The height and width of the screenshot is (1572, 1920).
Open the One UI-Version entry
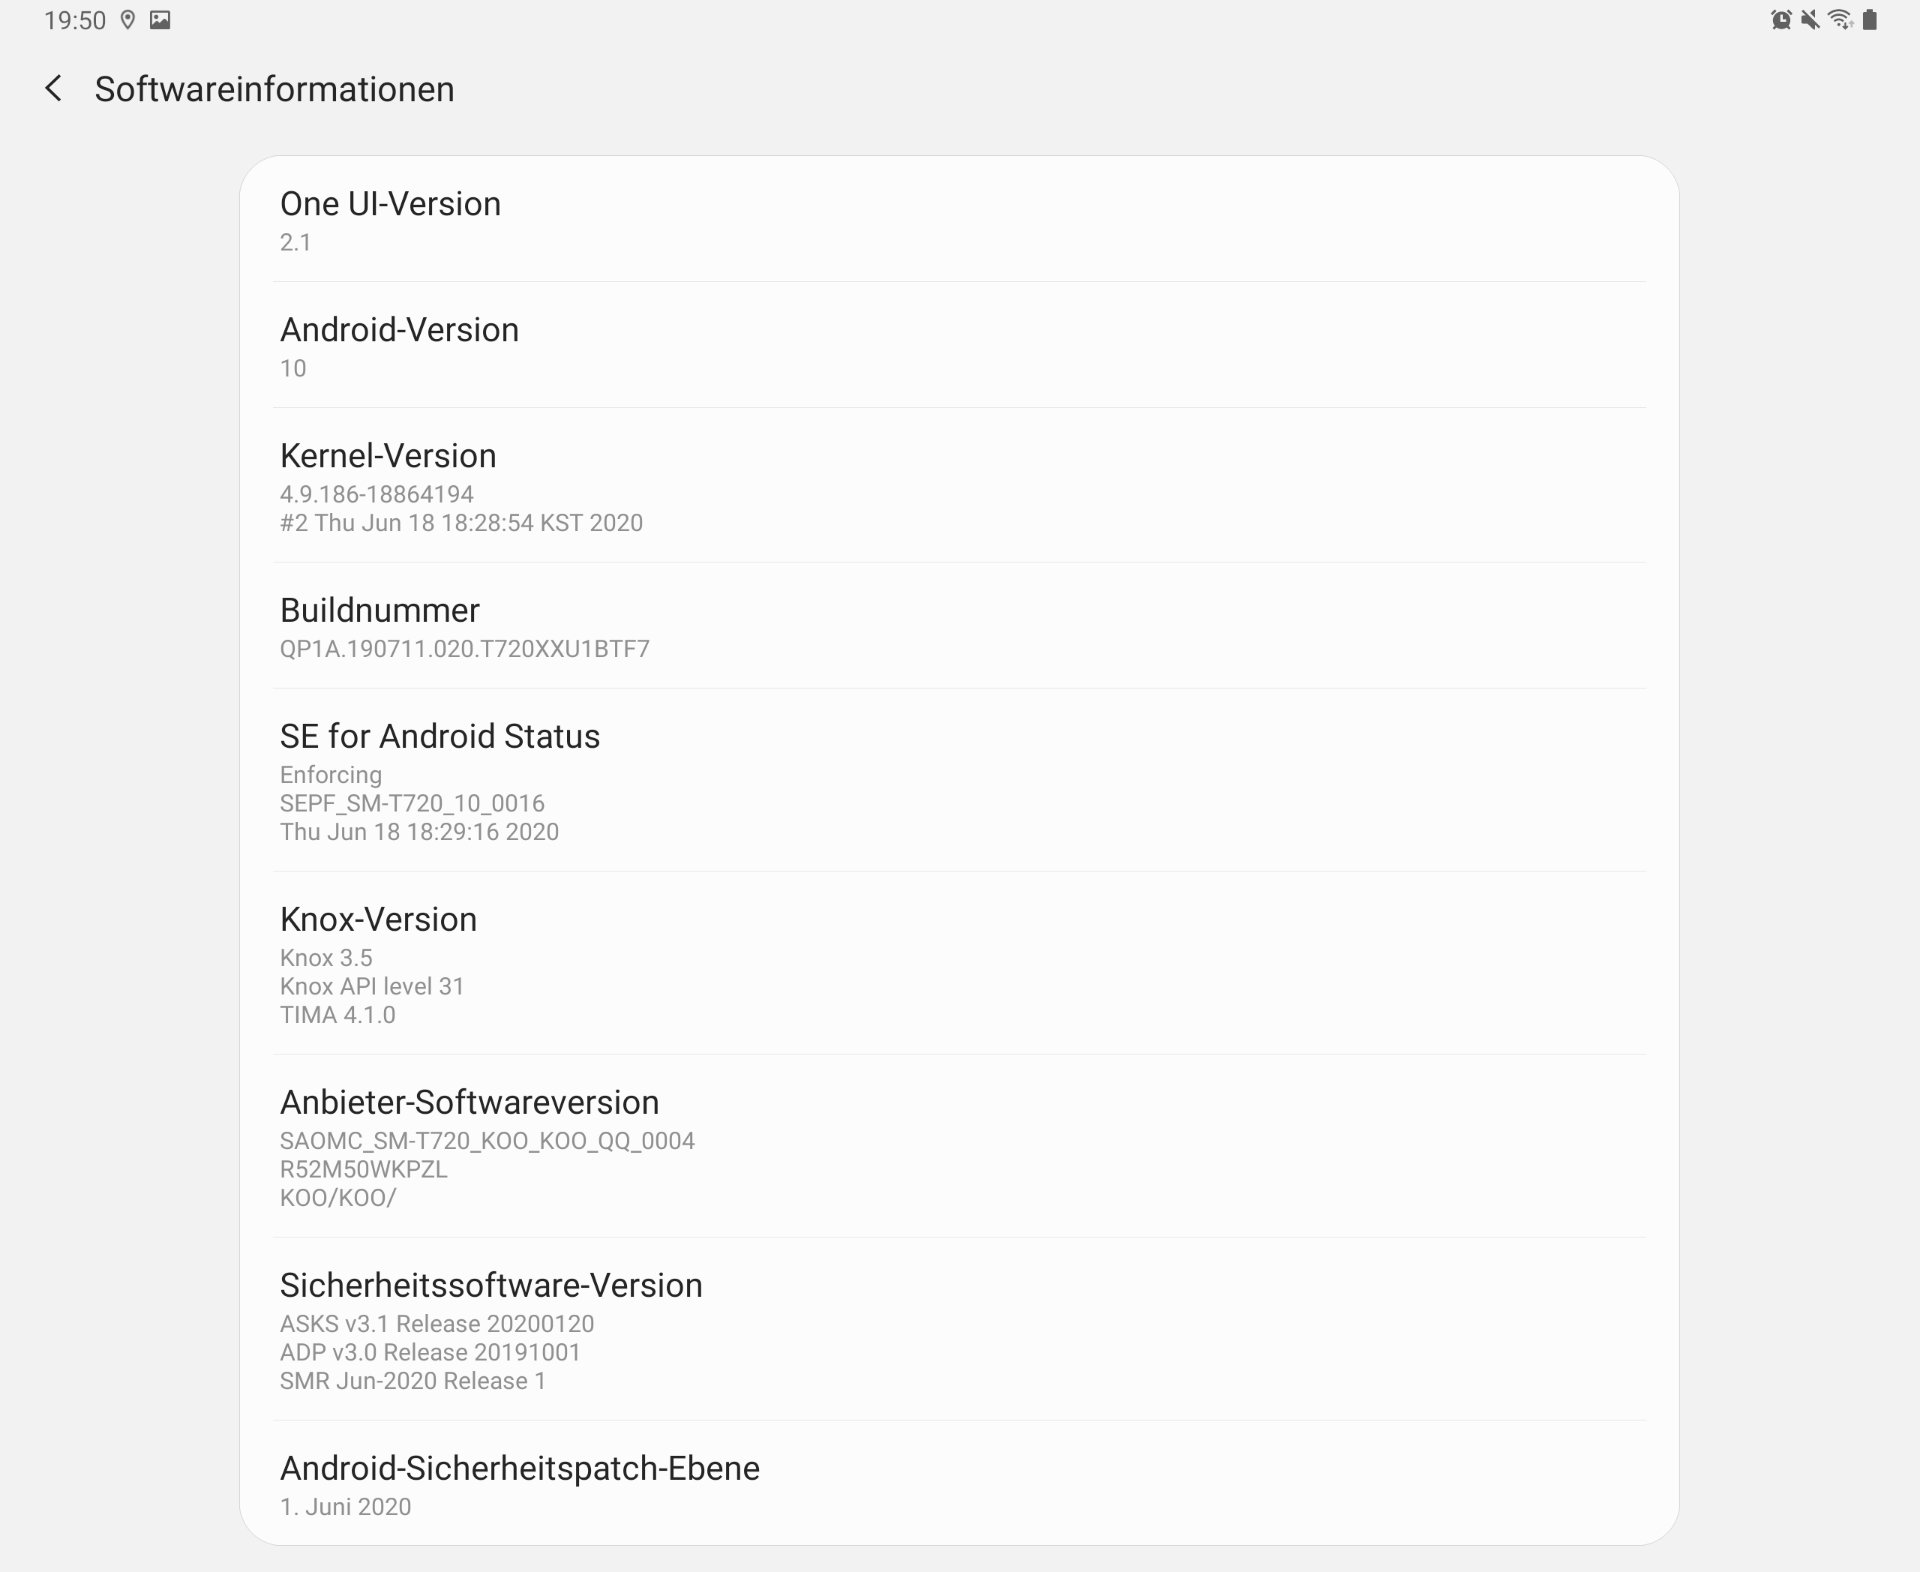click(959, 220)
